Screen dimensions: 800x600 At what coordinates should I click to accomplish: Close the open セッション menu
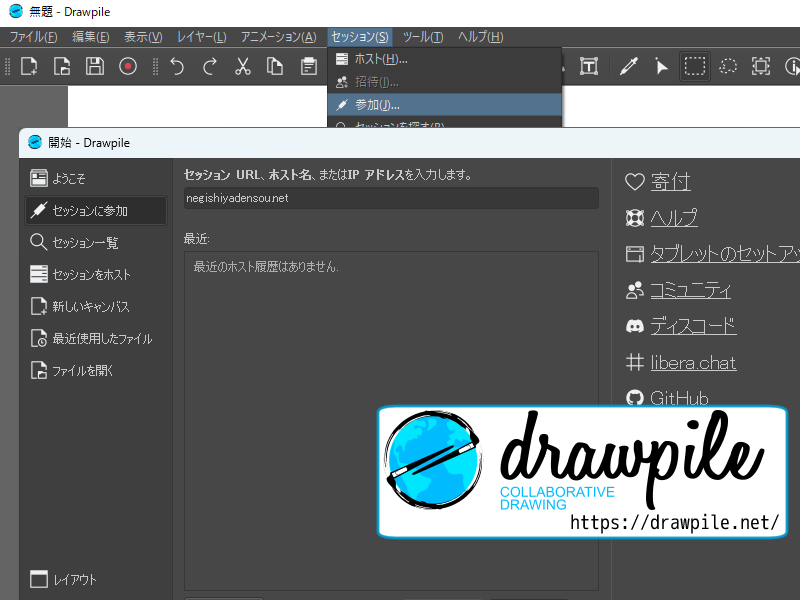(360, 37)
